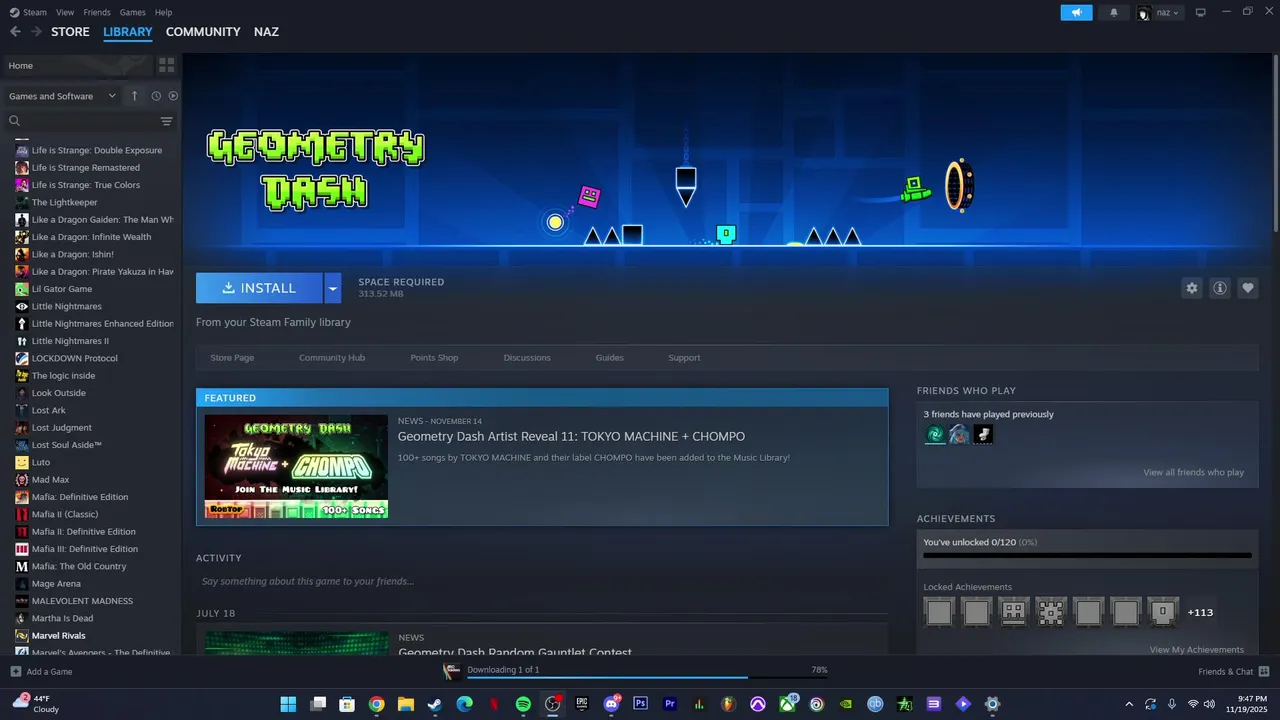The image size is (1280, 720).
Task: View all friends who play
Action: click(1194, 472)
